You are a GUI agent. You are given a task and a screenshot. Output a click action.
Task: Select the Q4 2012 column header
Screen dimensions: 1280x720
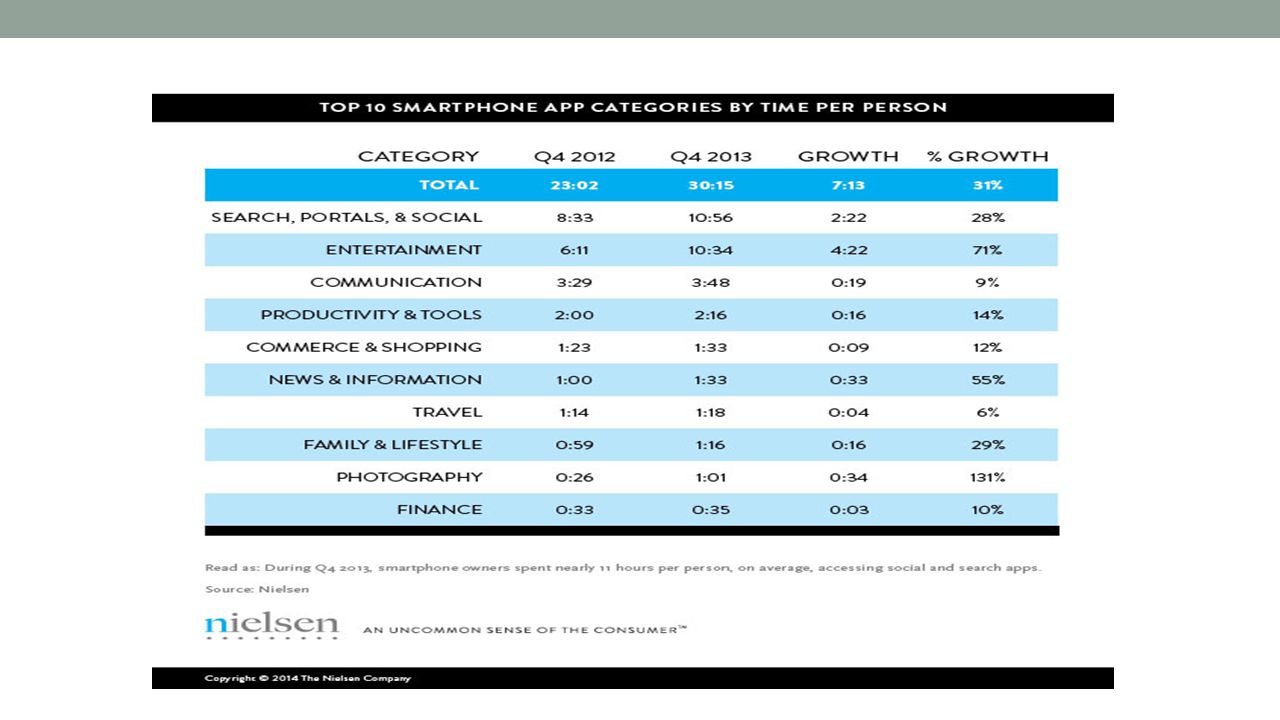point(575,156)
